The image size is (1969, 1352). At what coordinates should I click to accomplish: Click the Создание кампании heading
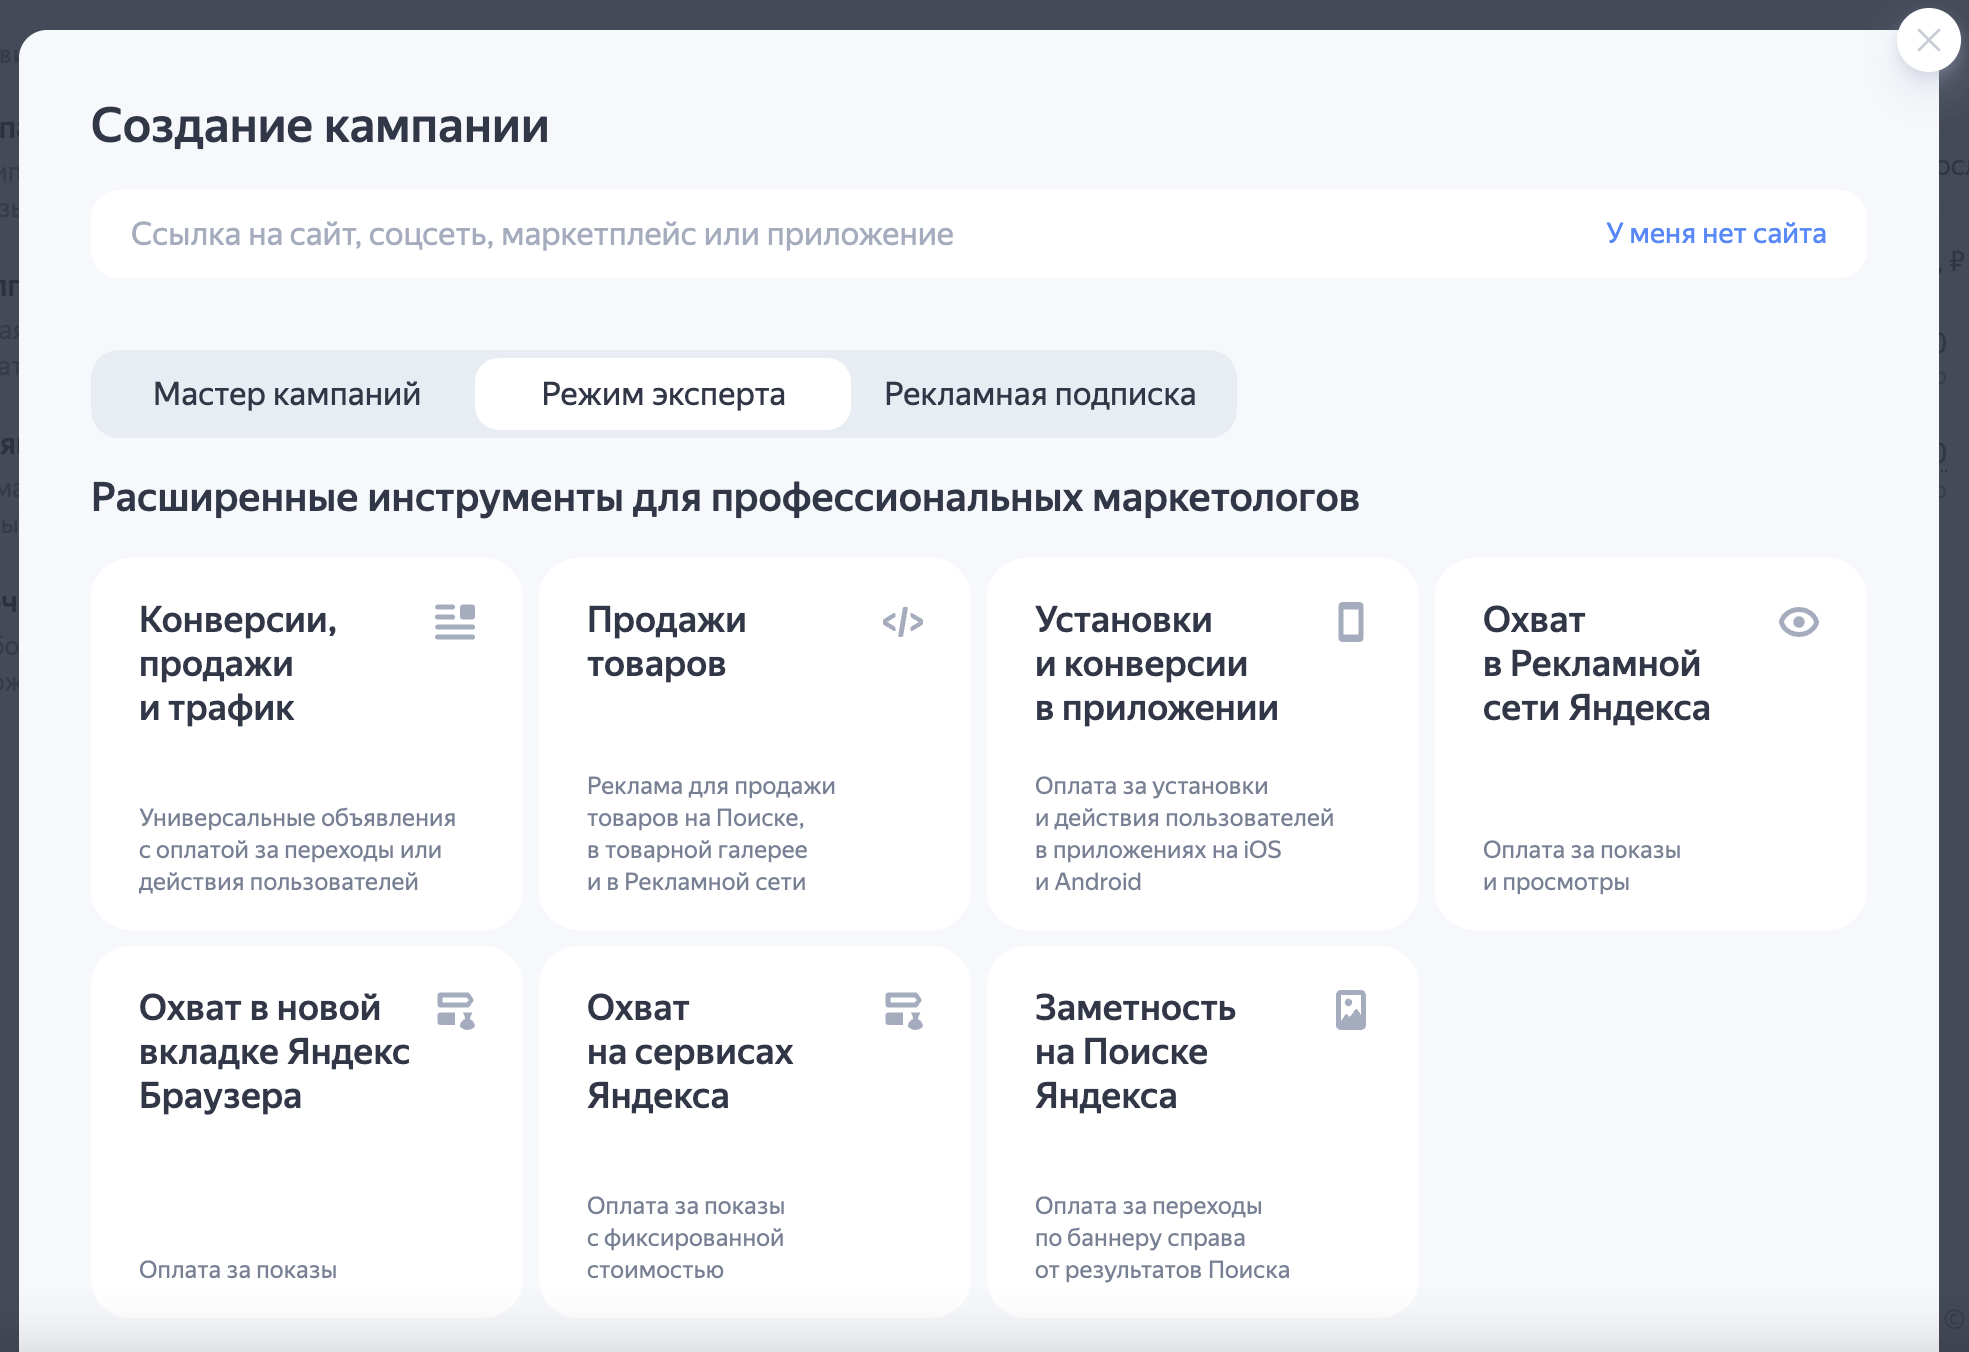click(x=320, y=126)
